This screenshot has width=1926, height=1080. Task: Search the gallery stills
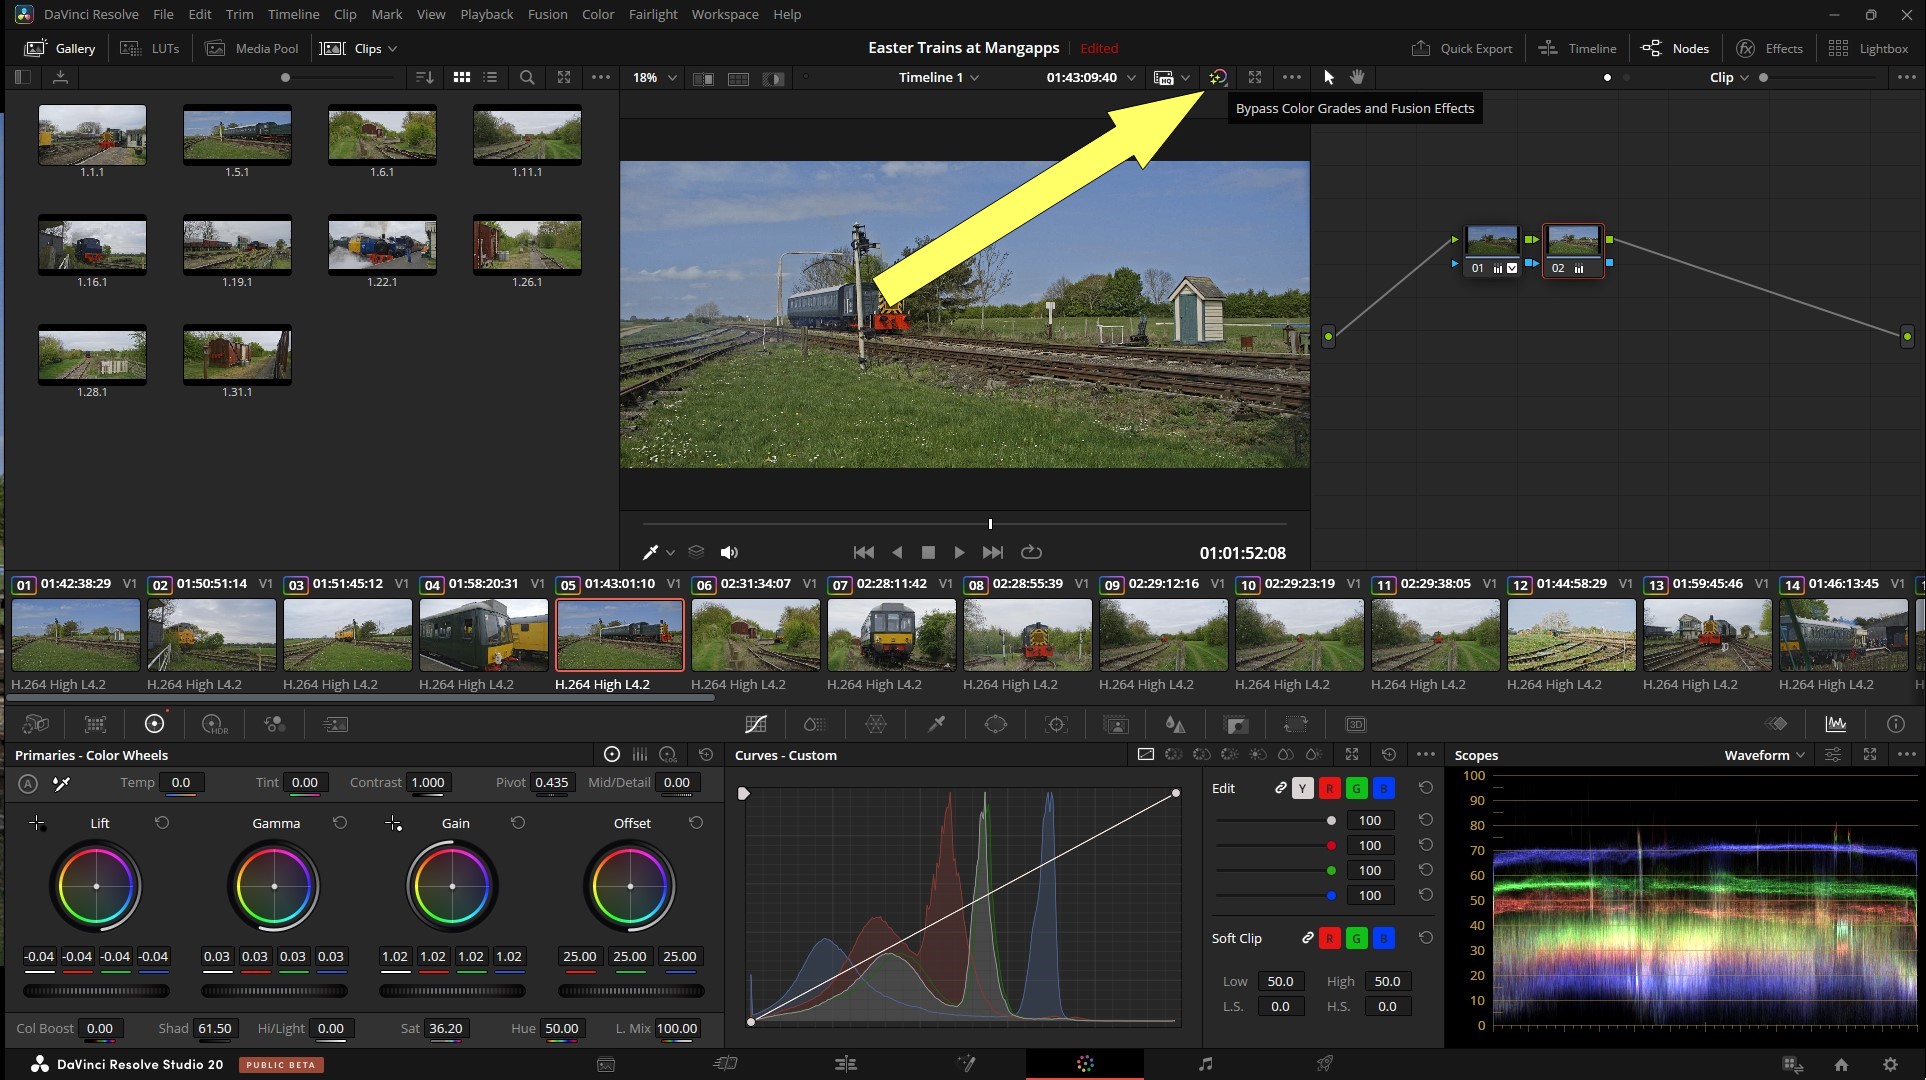tap(527, 77)
